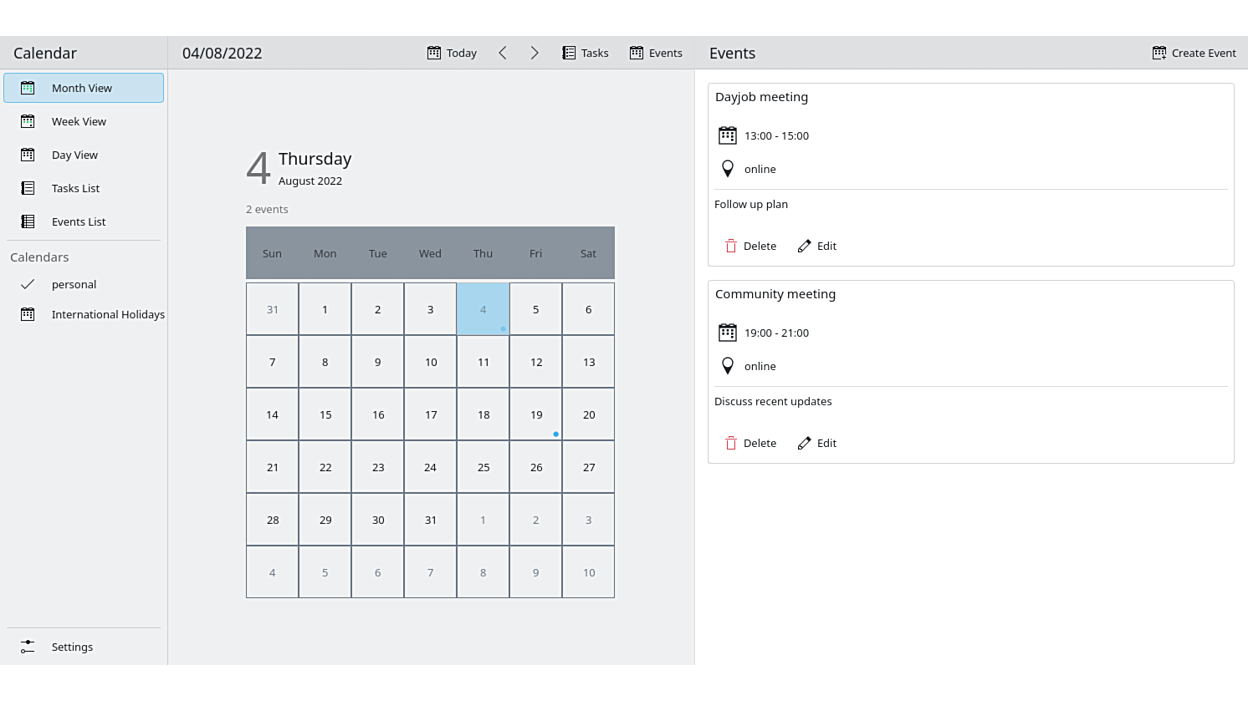Click the pencil icon for Community meeting
1248x702 pixels.
pos(804,443)
